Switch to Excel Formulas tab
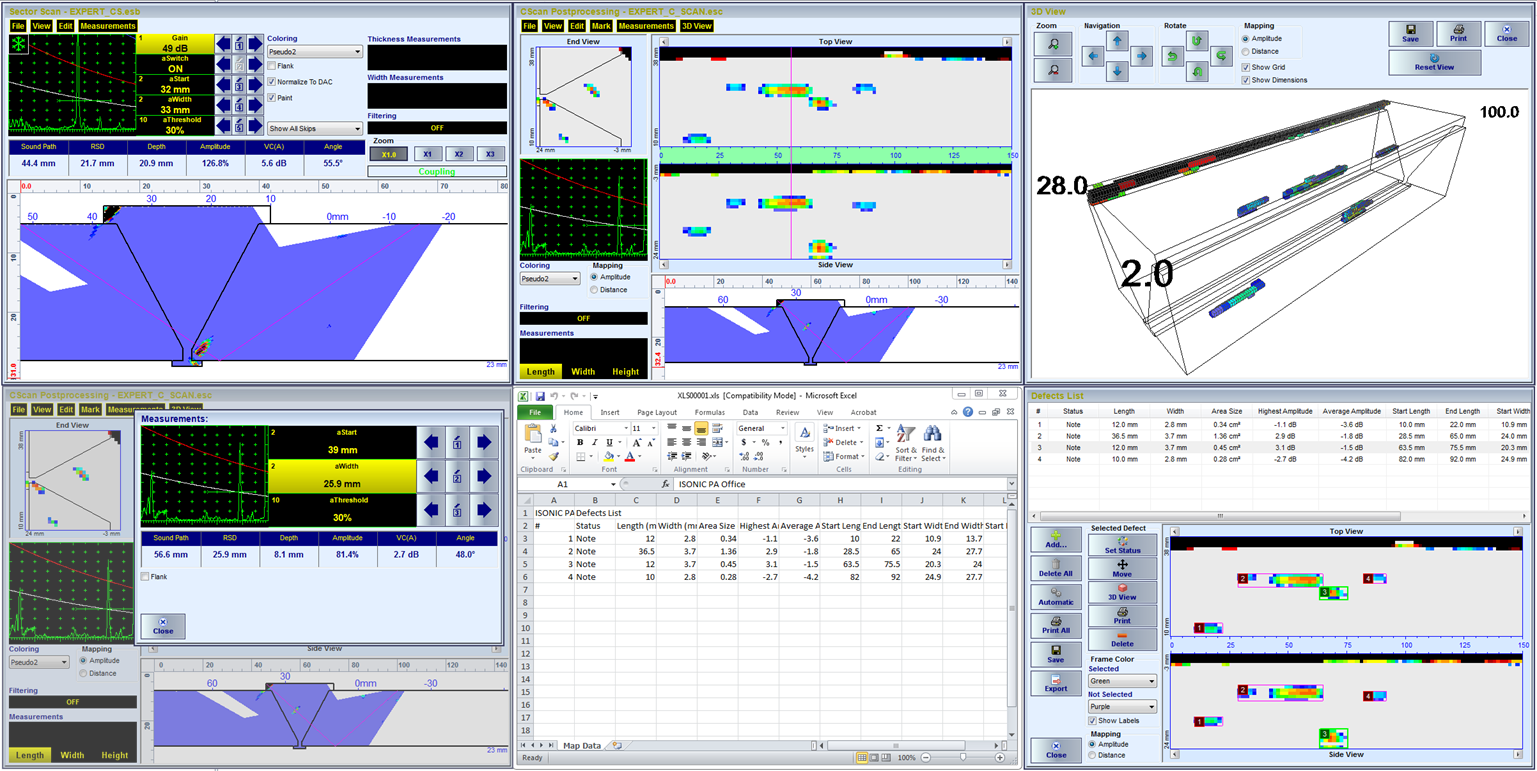The image size is (1537, 771). point(710,412)
